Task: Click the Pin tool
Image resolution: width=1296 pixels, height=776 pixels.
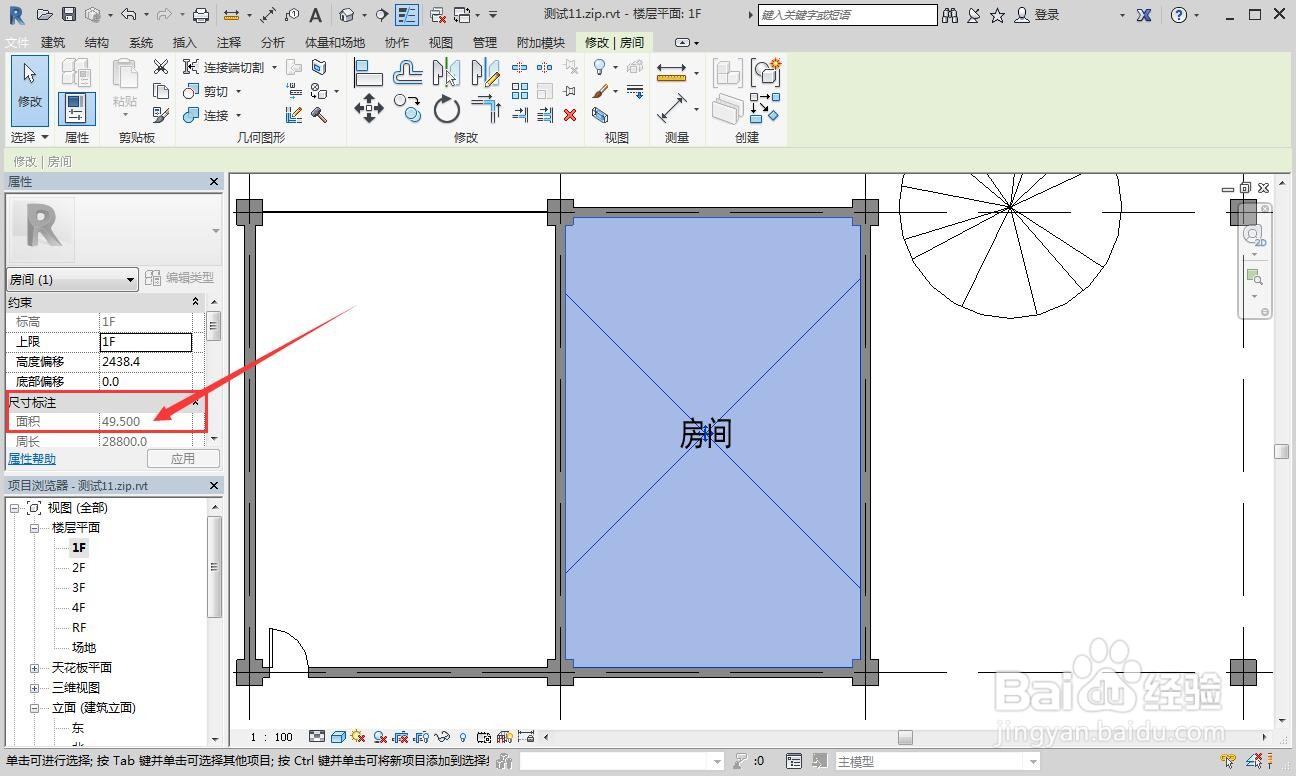Action: pyautogui.click(x=570, y=91)
